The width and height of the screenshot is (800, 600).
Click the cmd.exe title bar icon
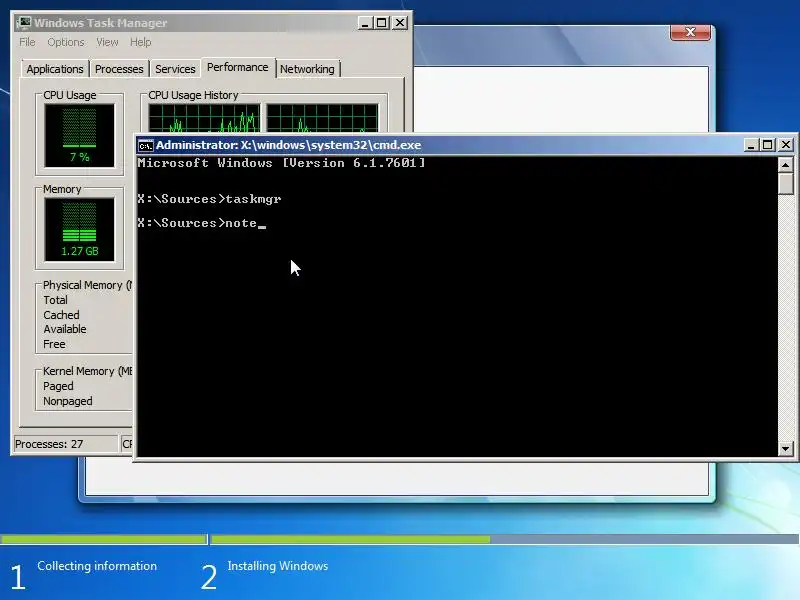coord(145,145)
